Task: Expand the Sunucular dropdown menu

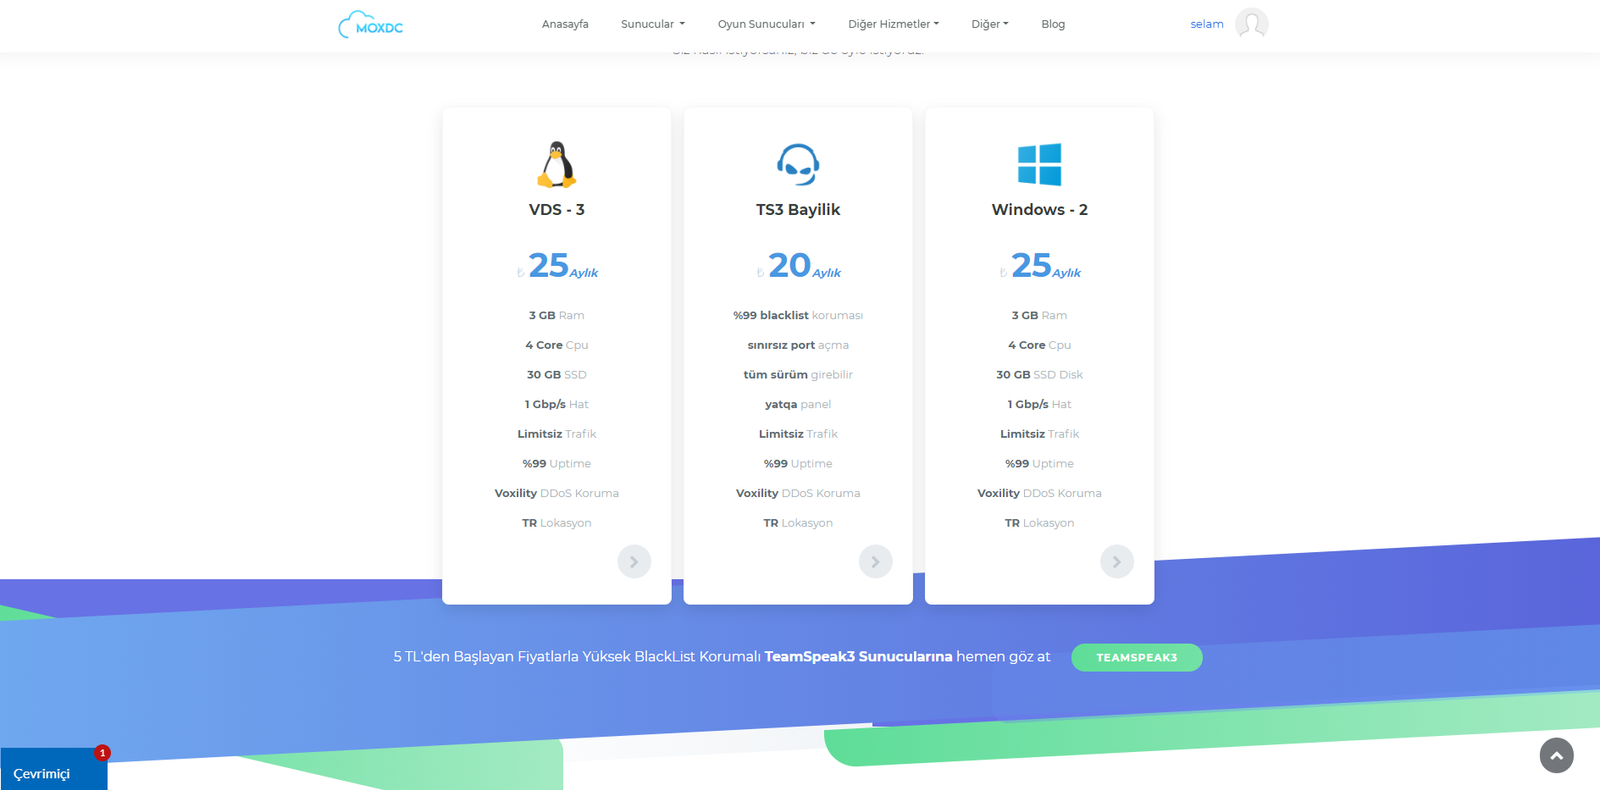Action: [x=652, y=24]
